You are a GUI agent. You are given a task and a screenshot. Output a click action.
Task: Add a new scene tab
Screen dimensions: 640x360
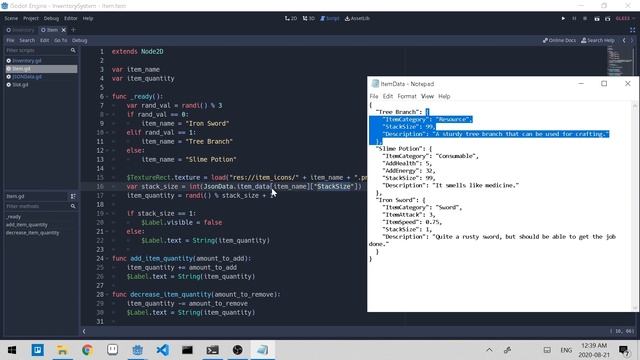[x=73, y=30]
